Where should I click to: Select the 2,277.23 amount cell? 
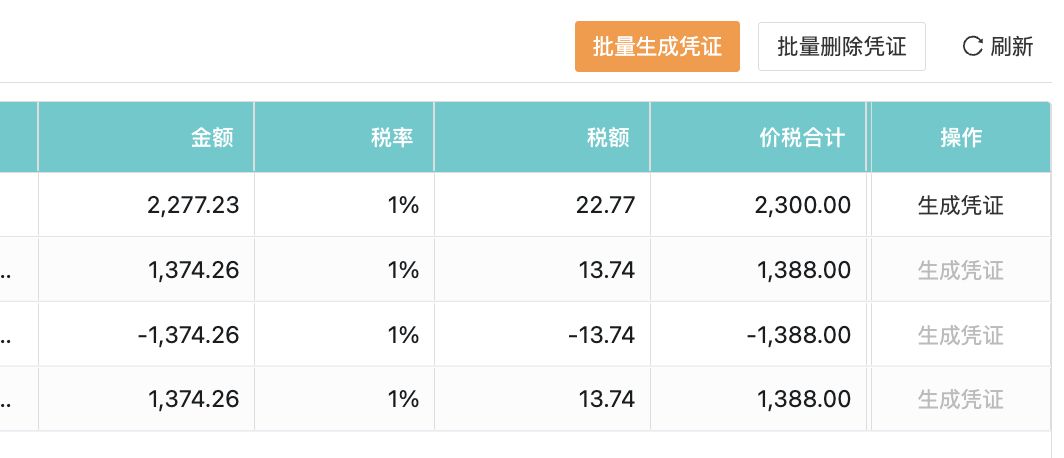pyautogui.click(x=193, y=206)
